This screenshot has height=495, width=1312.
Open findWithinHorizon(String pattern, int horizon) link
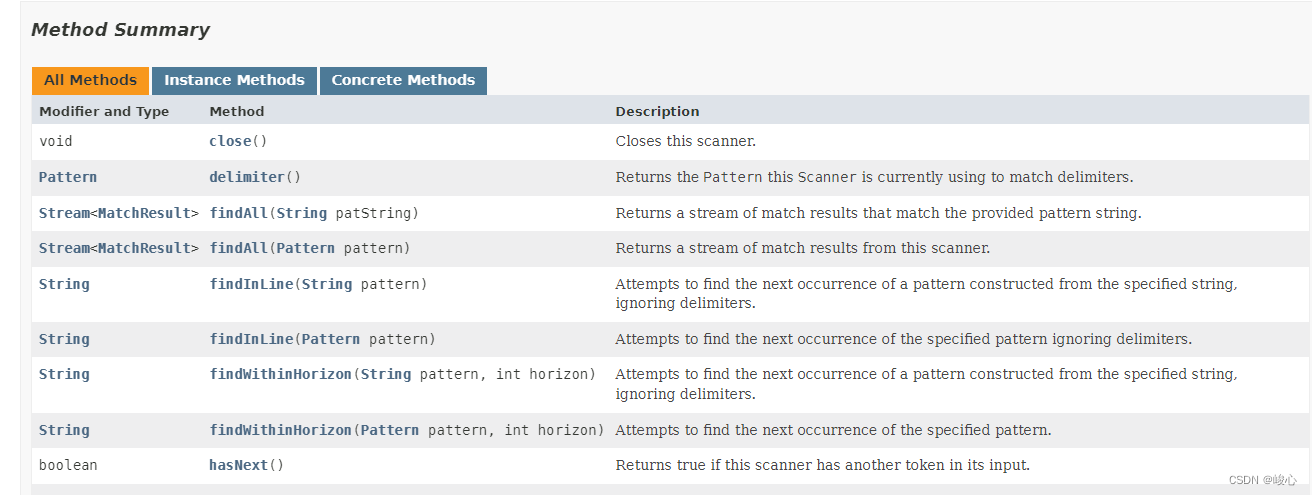click(x=280, y=374)
